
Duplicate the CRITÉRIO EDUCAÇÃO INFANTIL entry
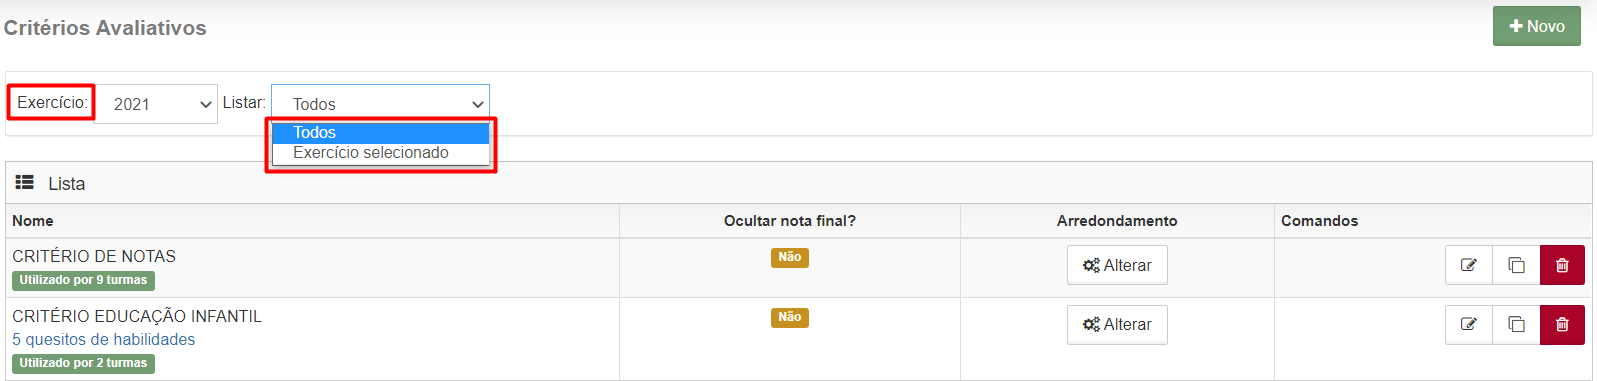click(x=1516, y=324)
